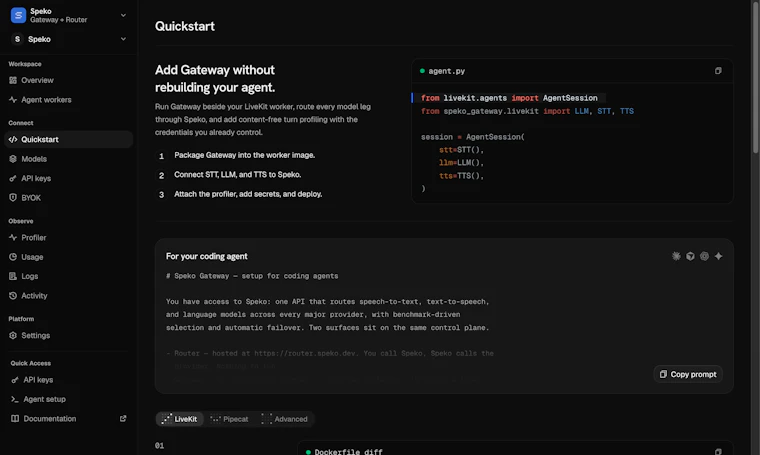
Task: Copy the Dockerfile diff code snippet
Action: point(718,452)
